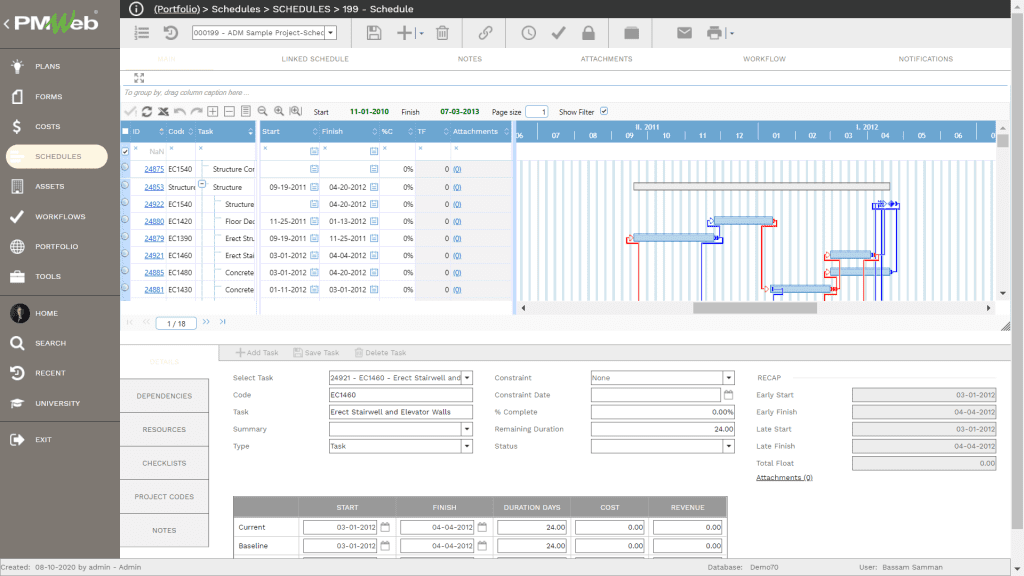Click the zoom-to-fit magnifier icon
This screenshot has width=1024, height=576.
(296, 112)
